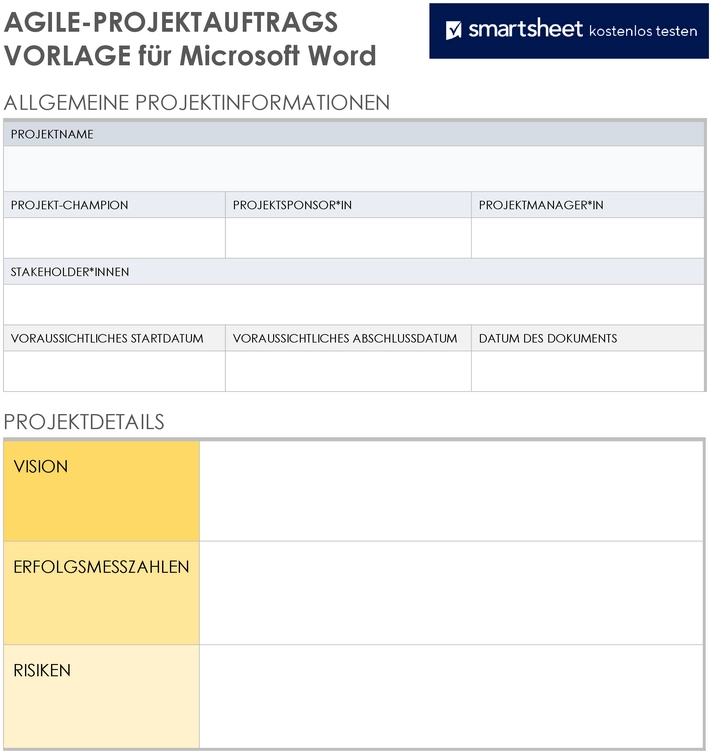The width and height of the screenshot is (711, 754).
Task: Select the 'VORAUSSICHTLICHES ABSCHLUSSDATUM' label
Action: [345, 338]
